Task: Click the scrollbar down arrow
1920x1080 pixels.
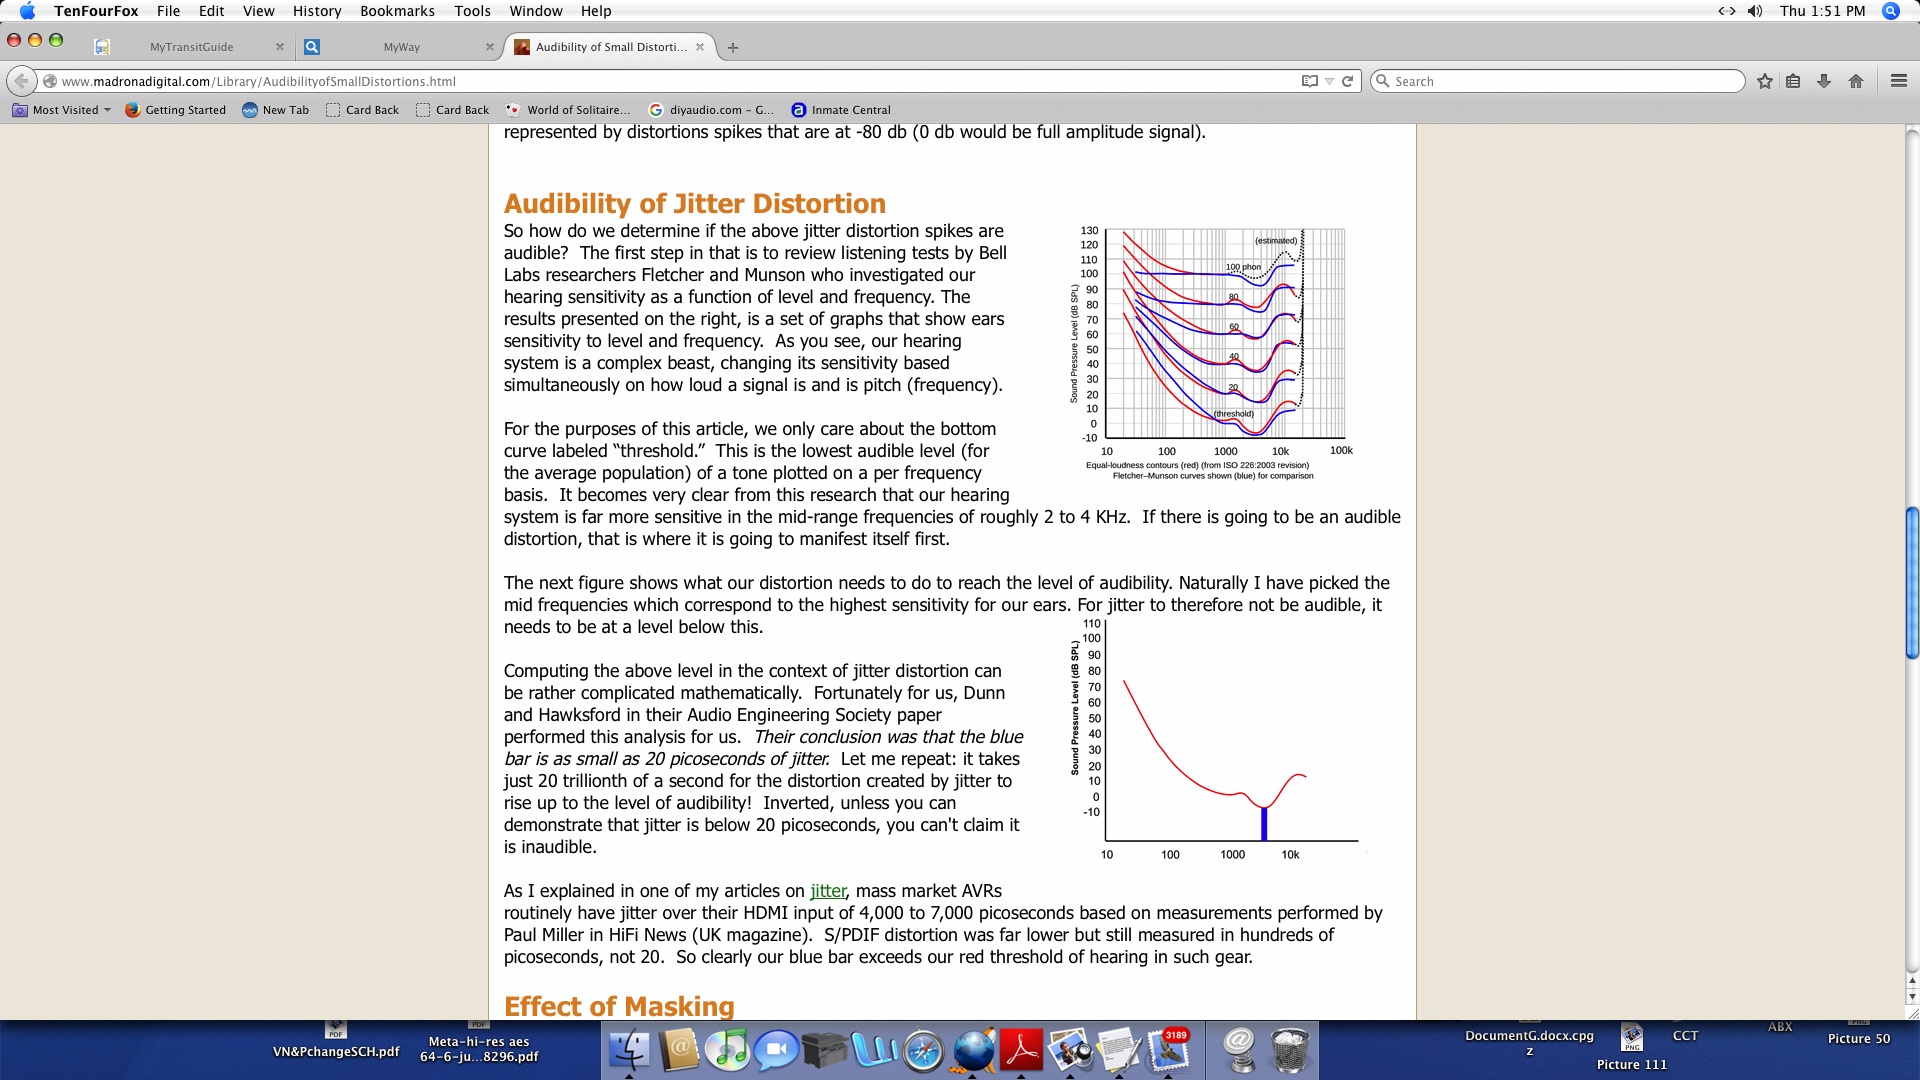Action: 1912,997
